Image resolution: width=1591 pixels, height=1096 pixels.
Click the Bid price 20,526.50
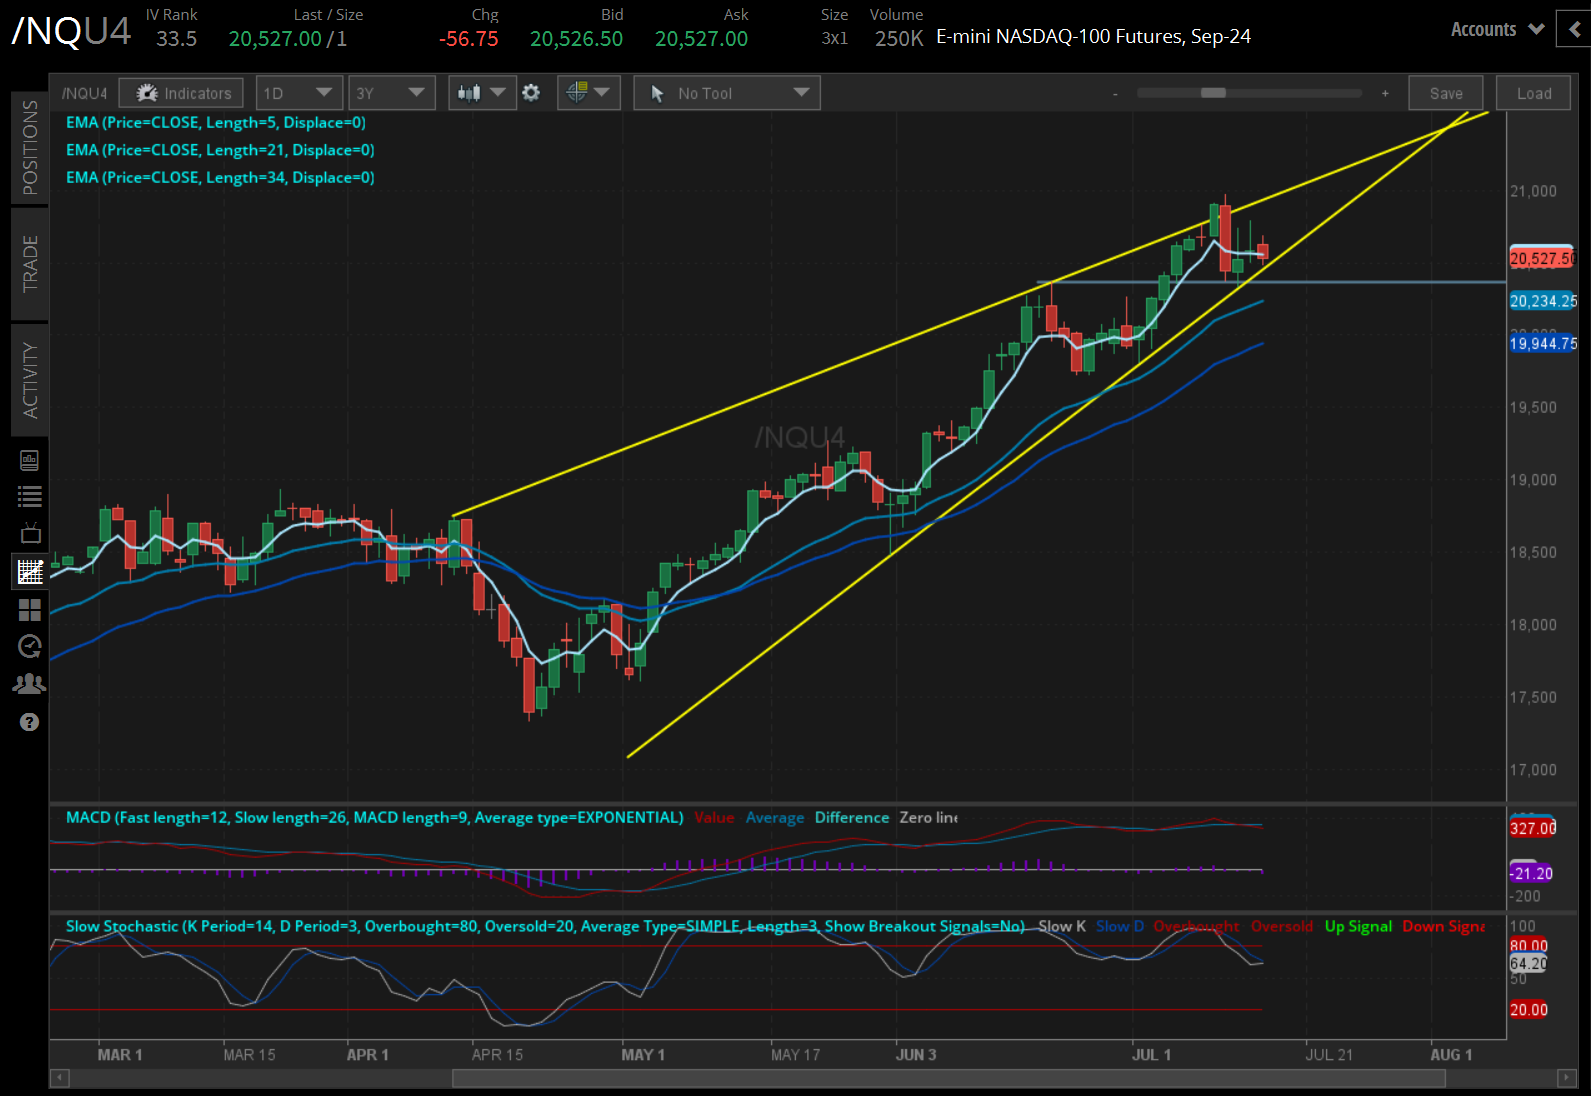[576, 39]
